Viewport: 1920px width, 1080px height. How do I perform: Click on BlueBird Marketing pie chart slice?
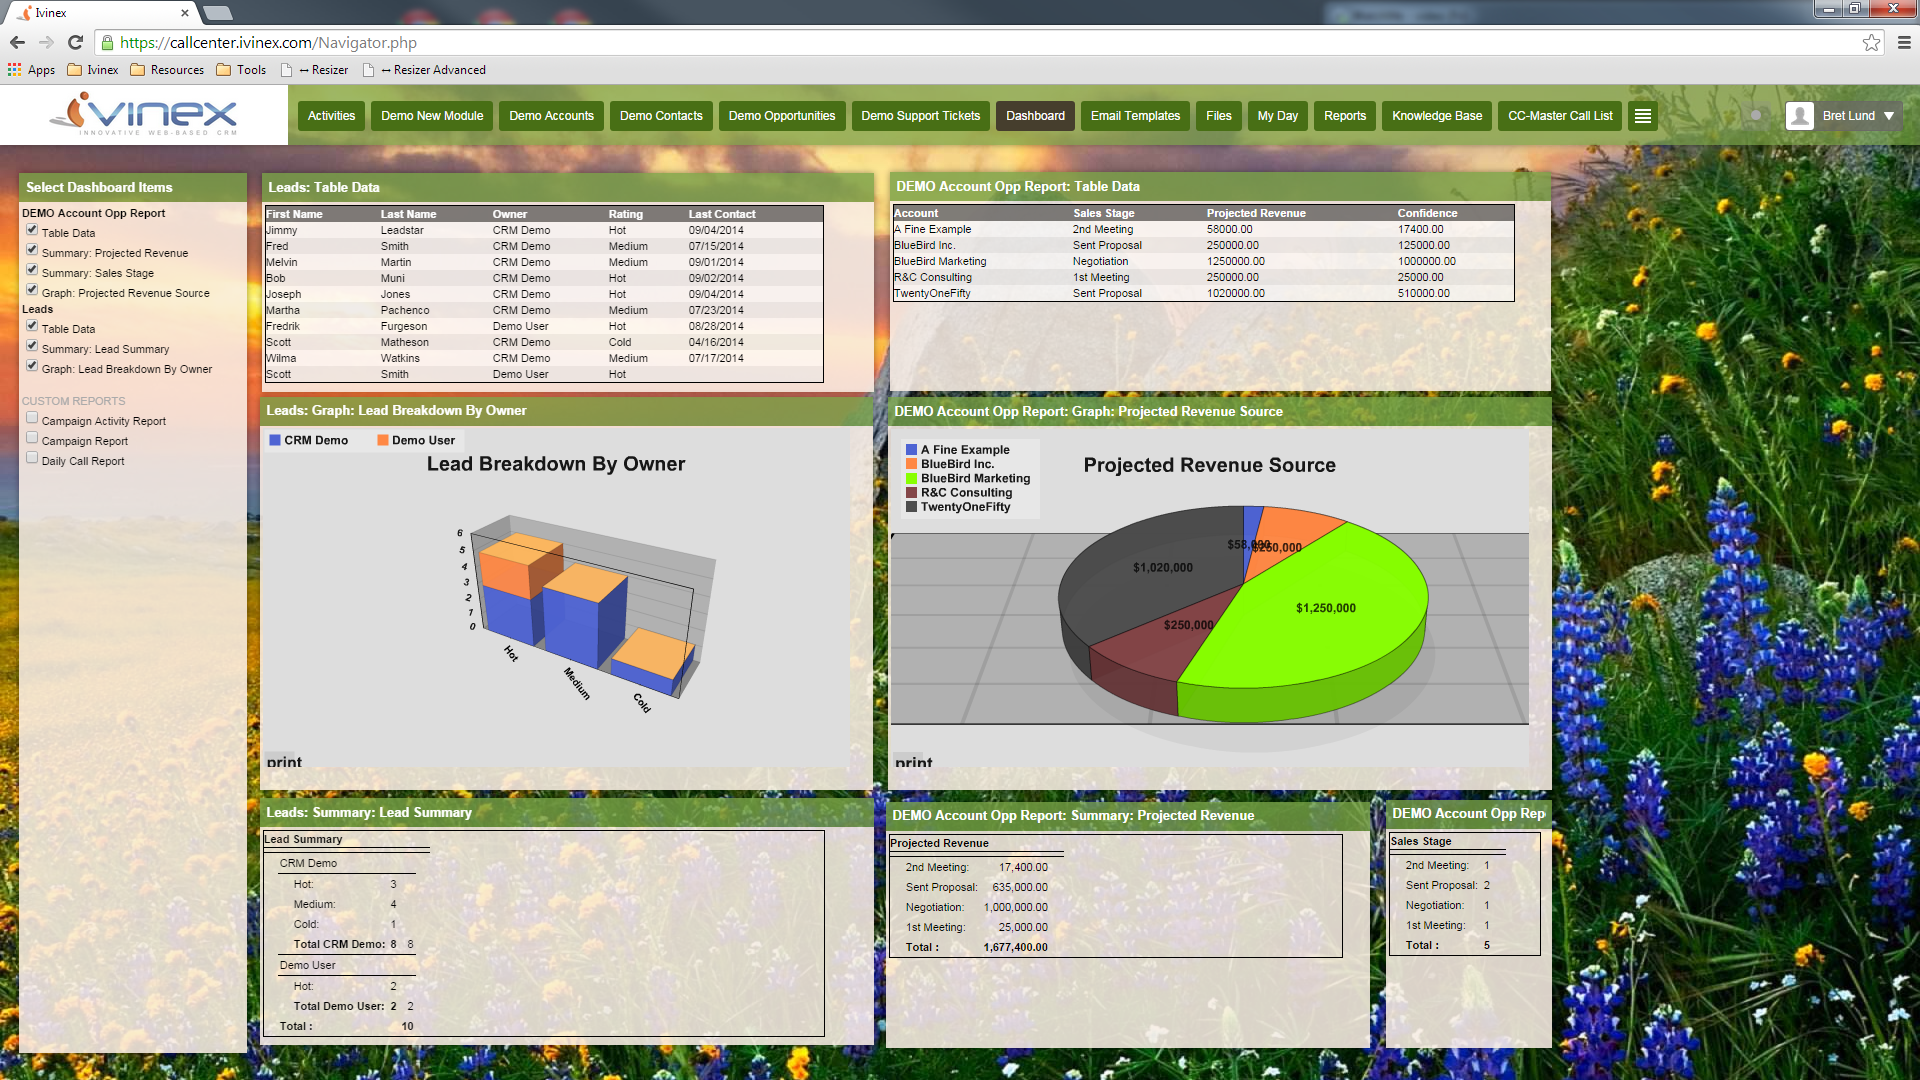coord(1320,608)
